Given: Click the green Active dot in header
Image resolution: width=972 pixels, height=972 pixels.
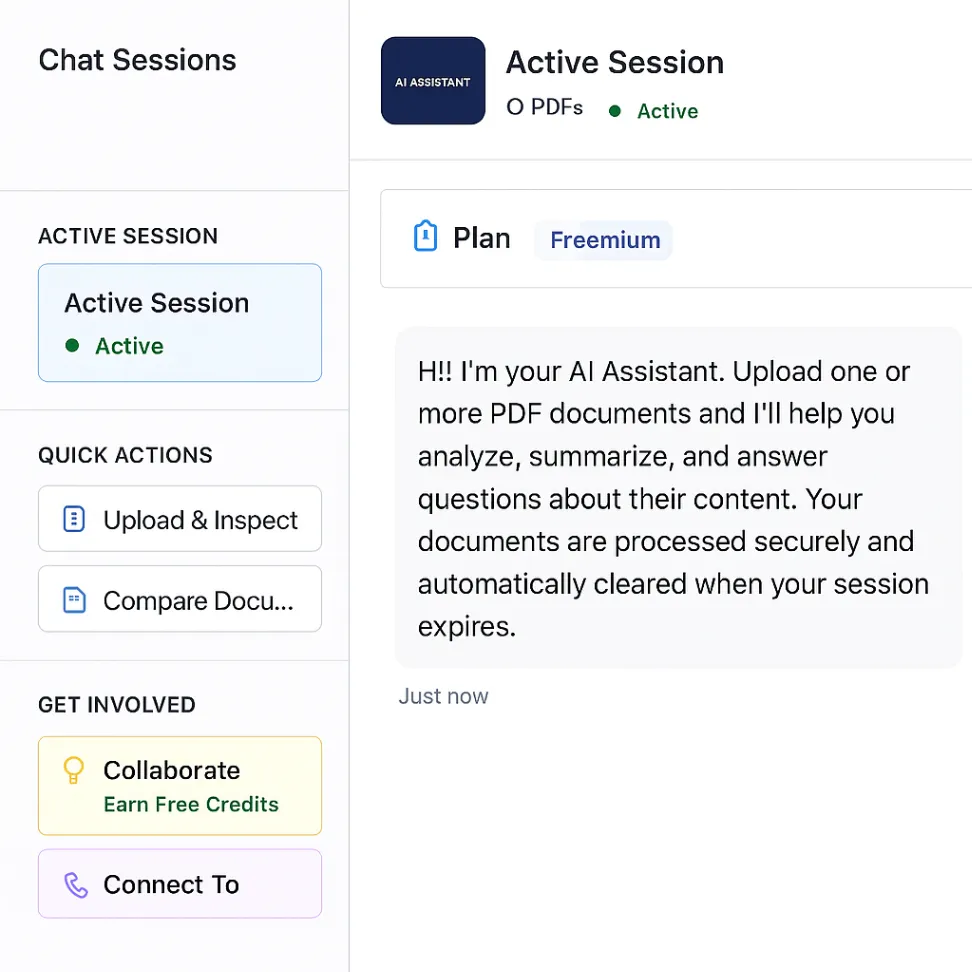Looking at the screenshot, I should pos(615,111).
